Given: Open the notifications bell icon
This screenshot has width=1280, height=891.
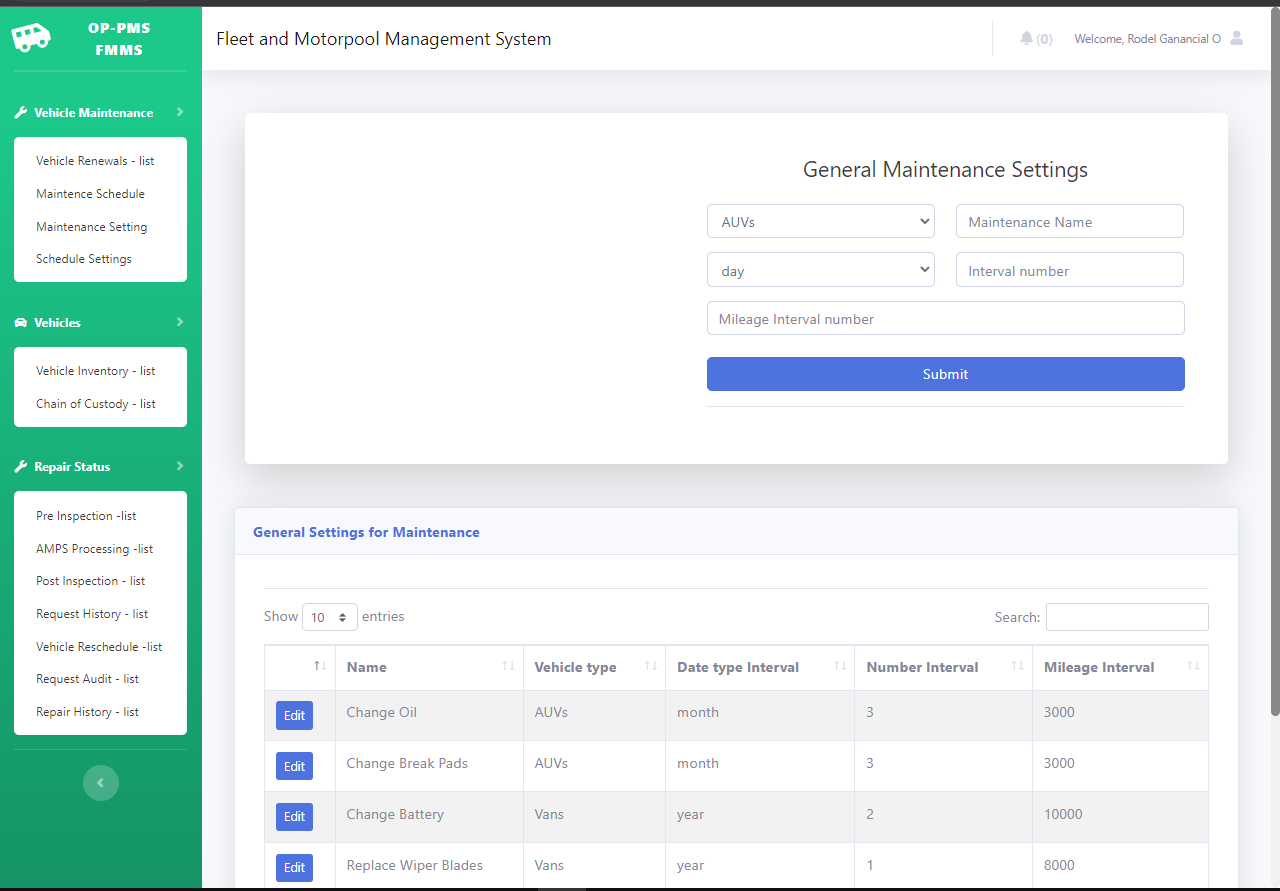Looking at the screenshot, I should coord(1026,38).
